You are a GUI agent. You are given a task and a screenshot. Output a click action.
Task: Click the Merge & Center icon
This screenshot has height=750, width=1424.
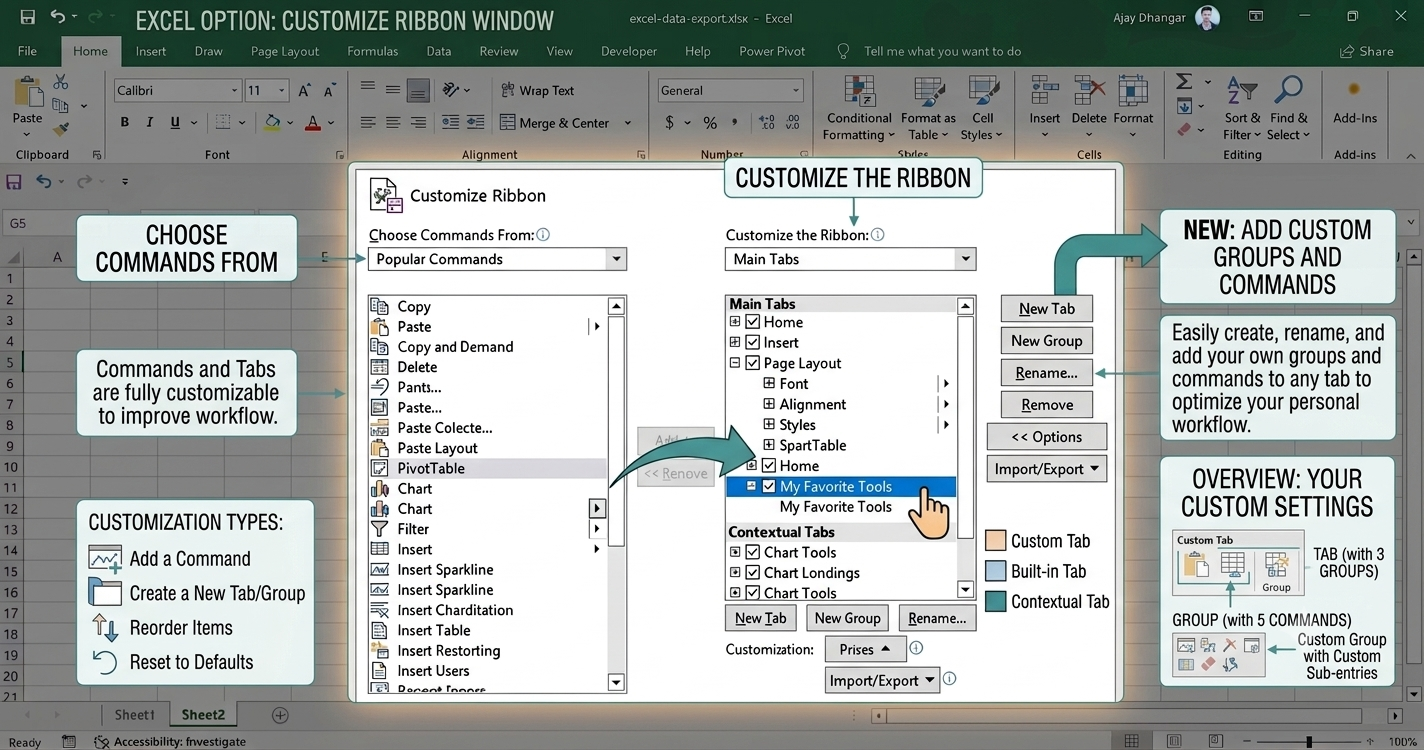pyautogui.click(x=508, y=123)
